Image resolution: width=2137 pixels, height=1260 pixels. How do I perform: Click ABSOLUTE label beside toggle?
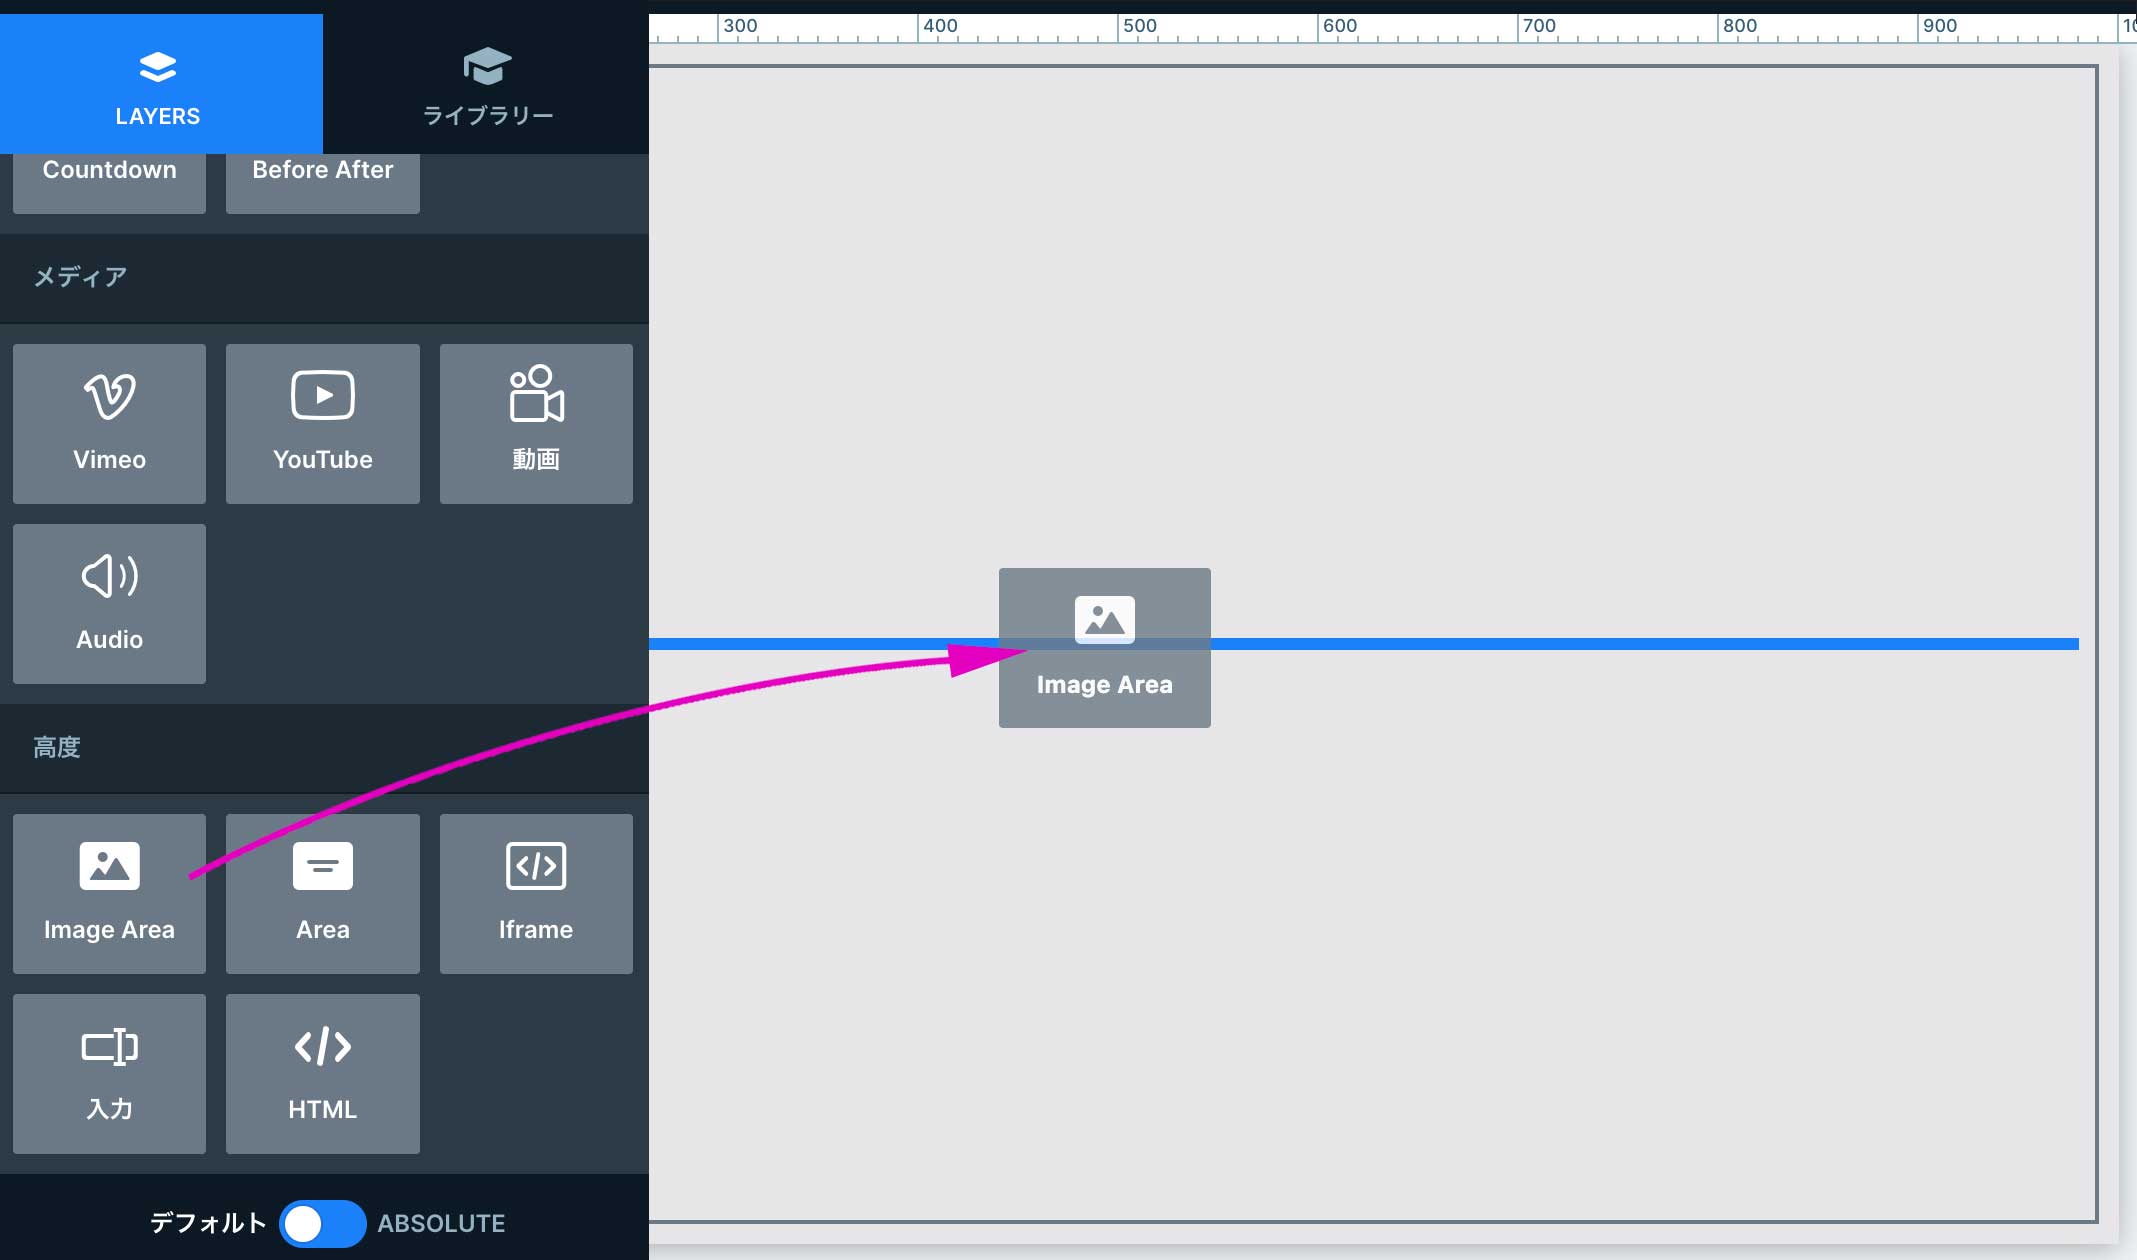point(441,1223)
